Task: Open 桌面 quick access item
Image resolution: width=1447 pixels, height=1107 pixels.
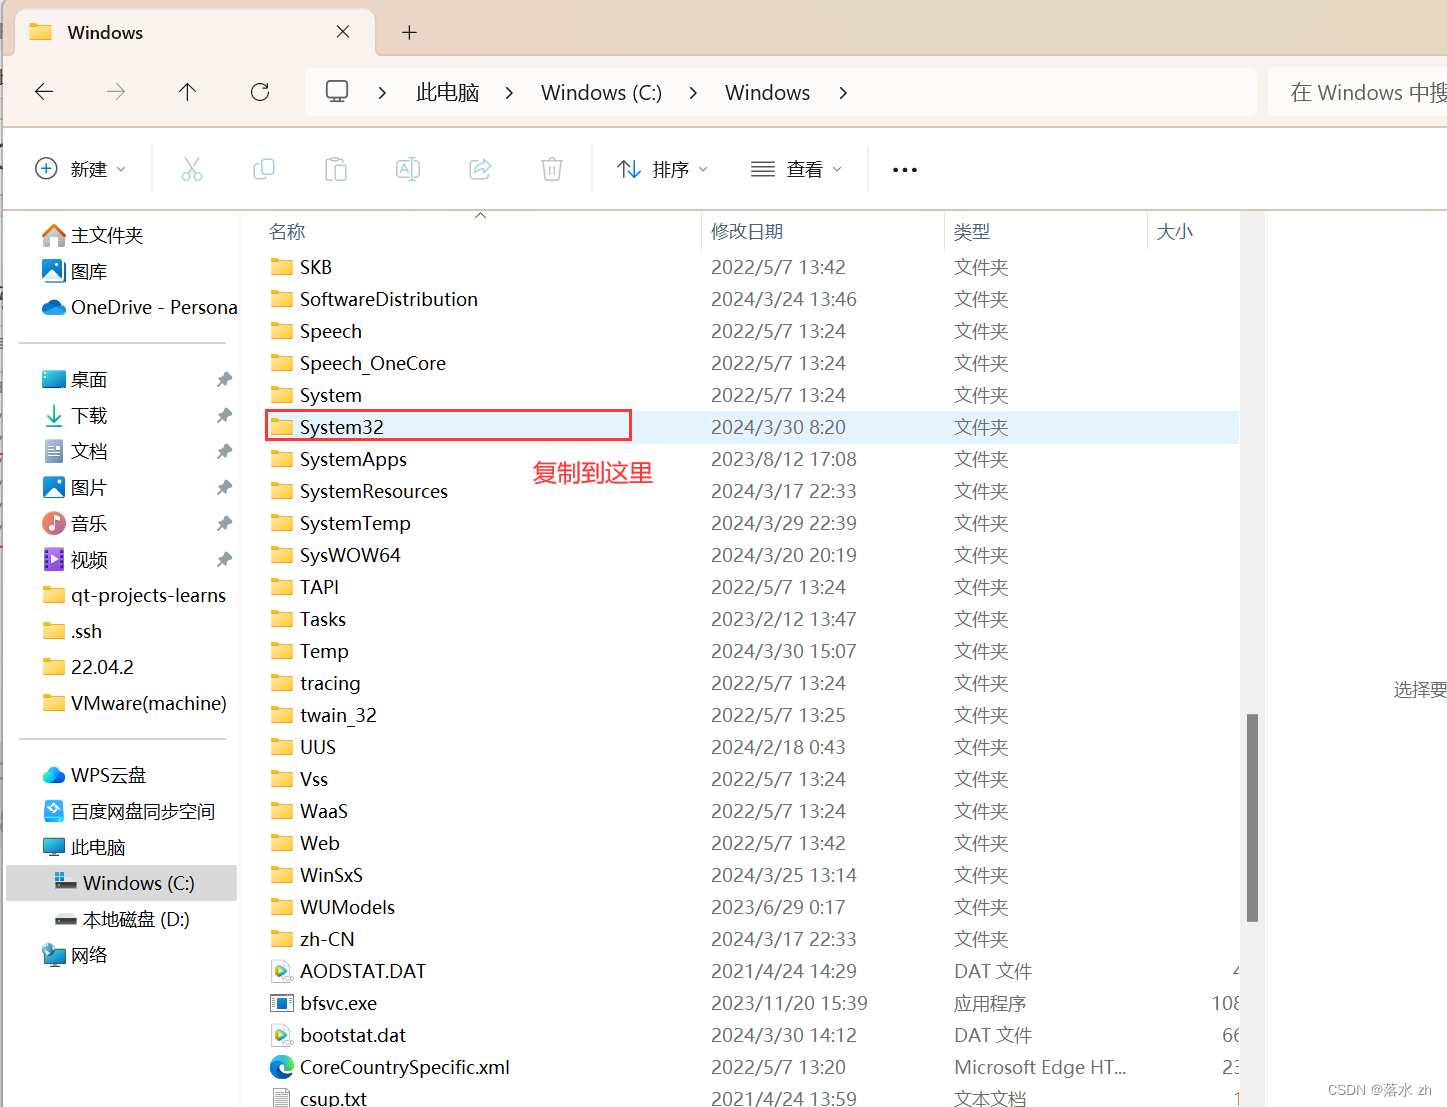Action: [x=75, y=379]
